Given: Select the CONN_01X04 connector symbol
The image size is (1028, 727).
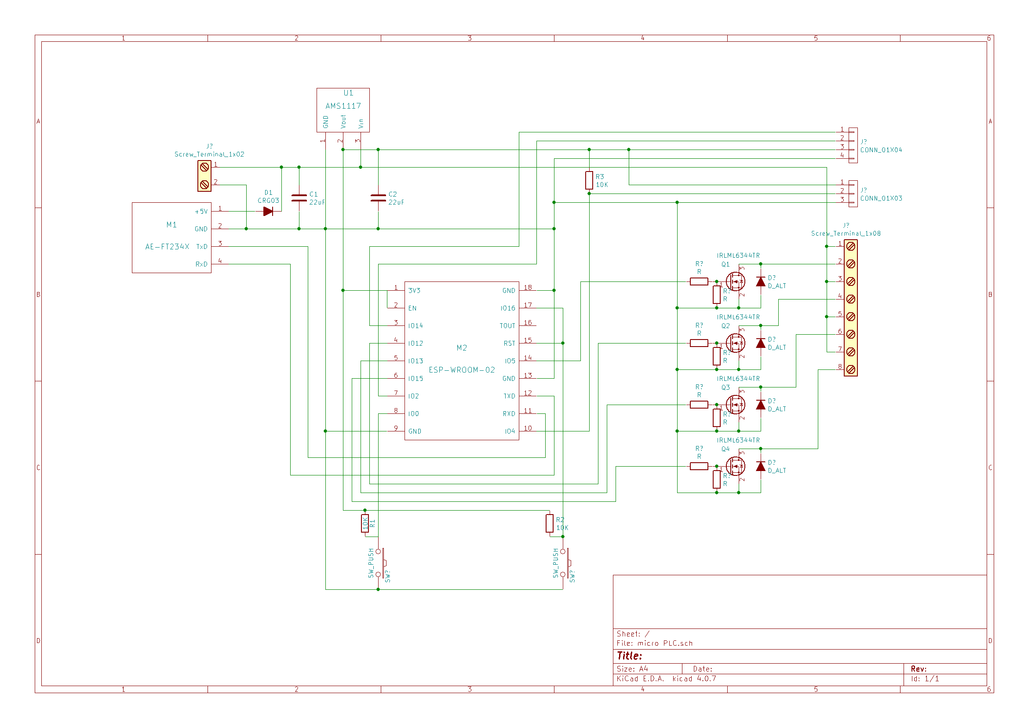Looking at the screenshot, I should (852, 144).
